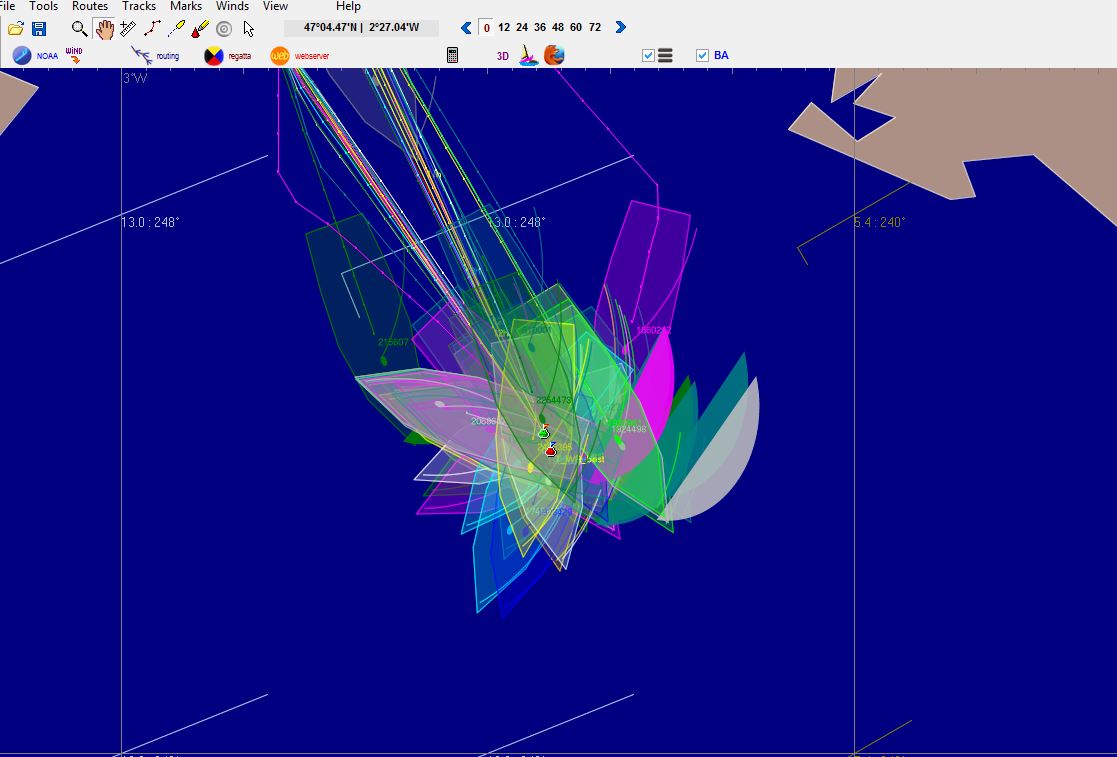Viewport: 1117px width, 757px height.
Task: Save using the blue floppy disk icon
Action: pyautogui.click(x=39, y=28)
